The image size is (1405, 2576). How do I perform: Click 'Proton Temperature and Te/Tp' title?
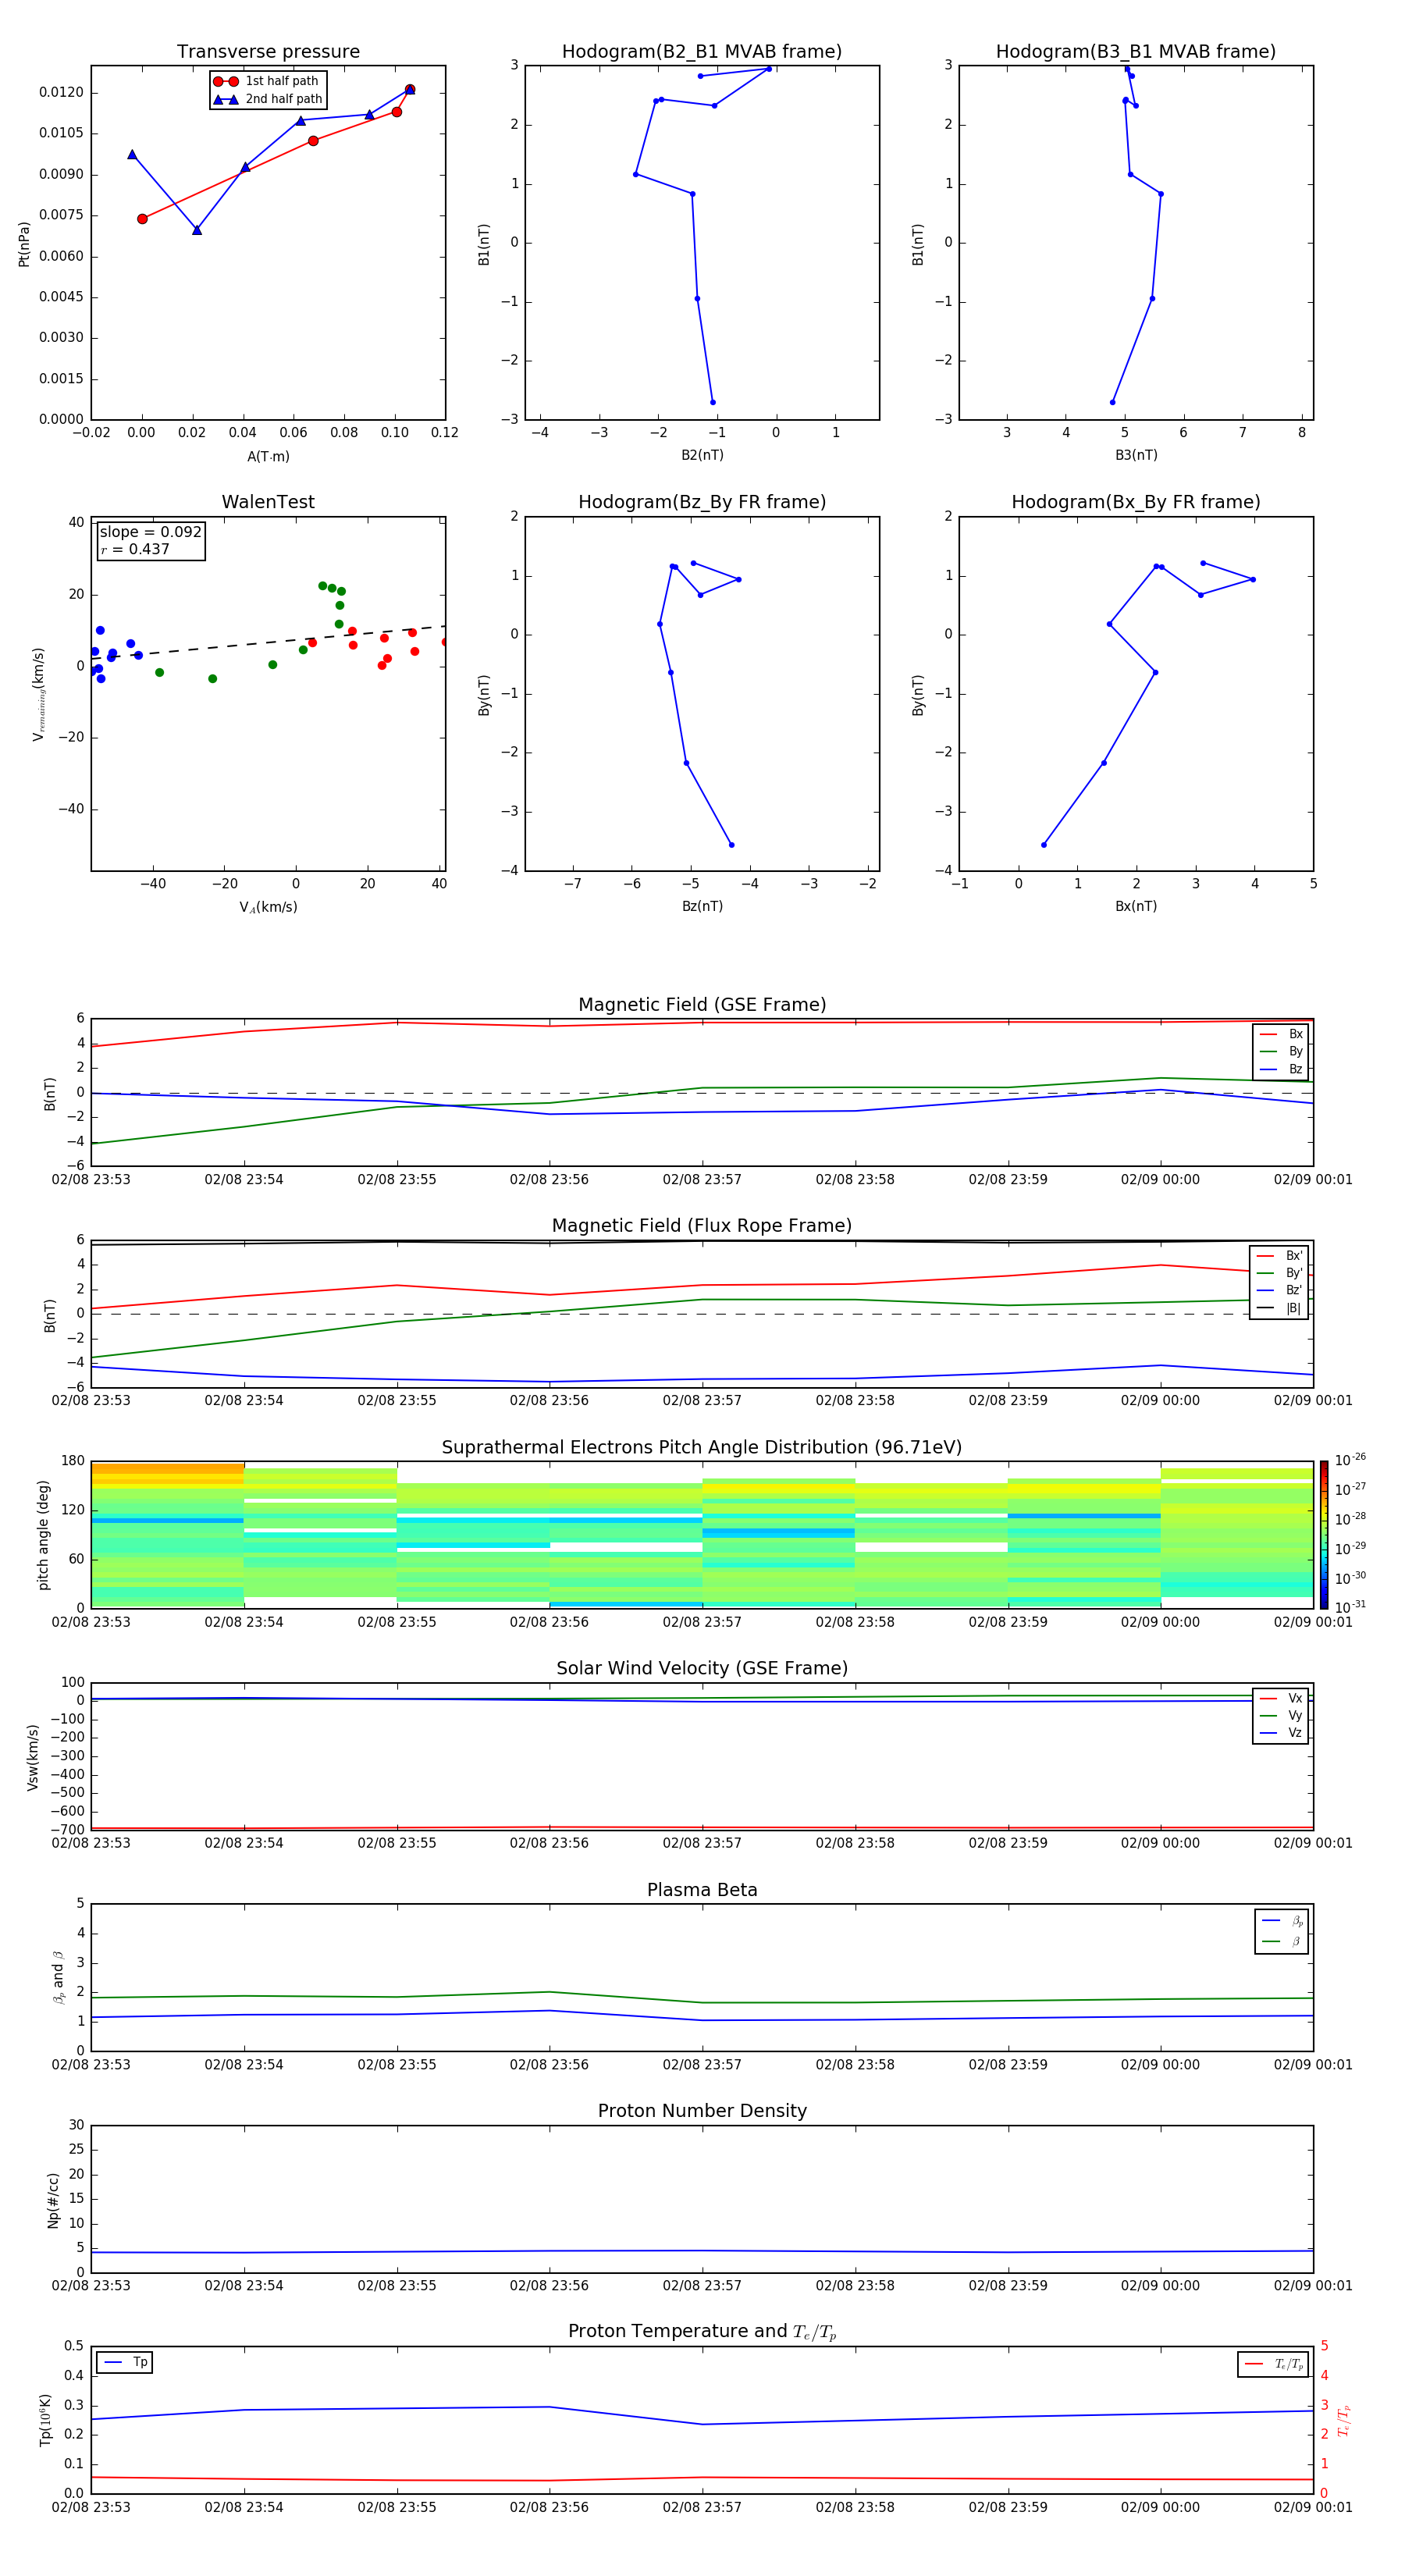tap(702, 2332)
